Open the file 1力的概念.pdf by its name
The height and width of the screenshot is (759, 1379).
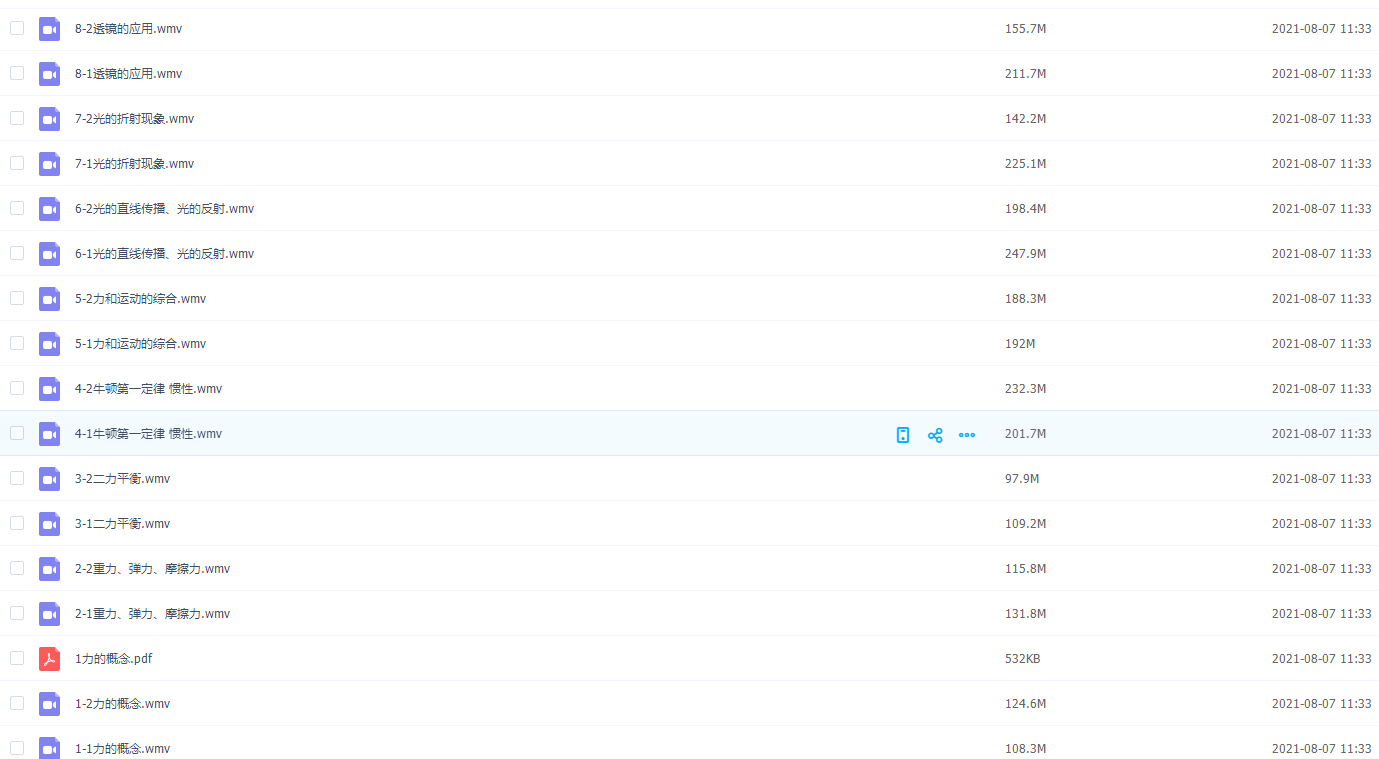tap(113, 659)
